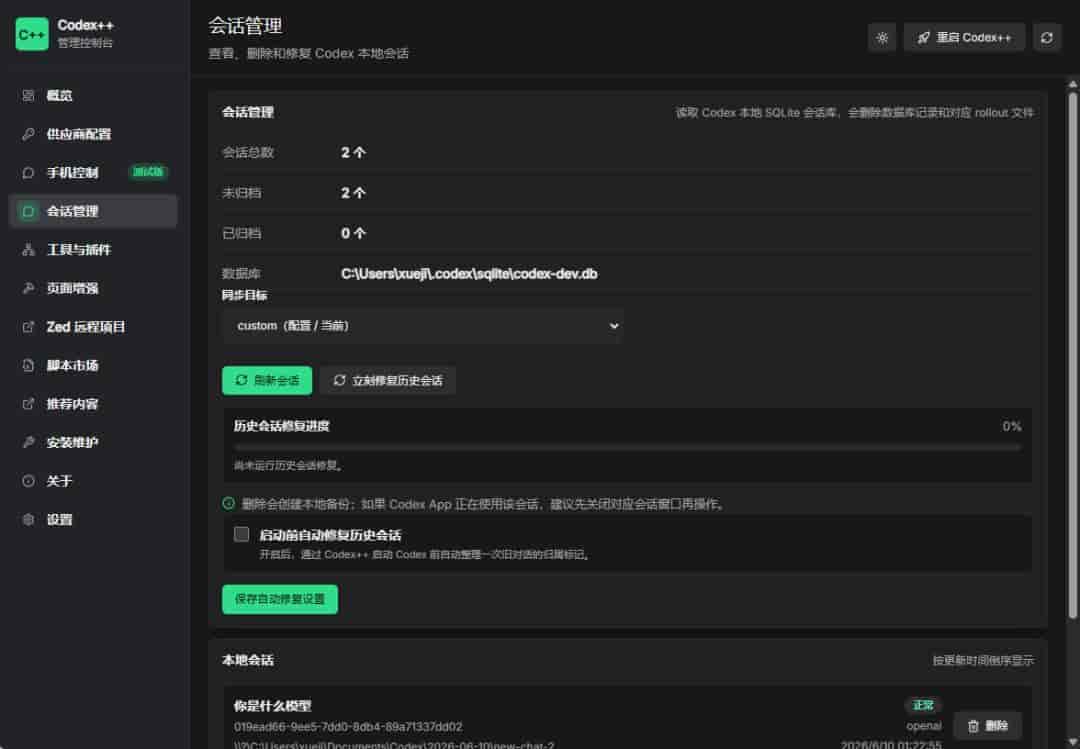
Task: Click 按更新时间倒序显示 text
Action: click(x=983, y=660)
